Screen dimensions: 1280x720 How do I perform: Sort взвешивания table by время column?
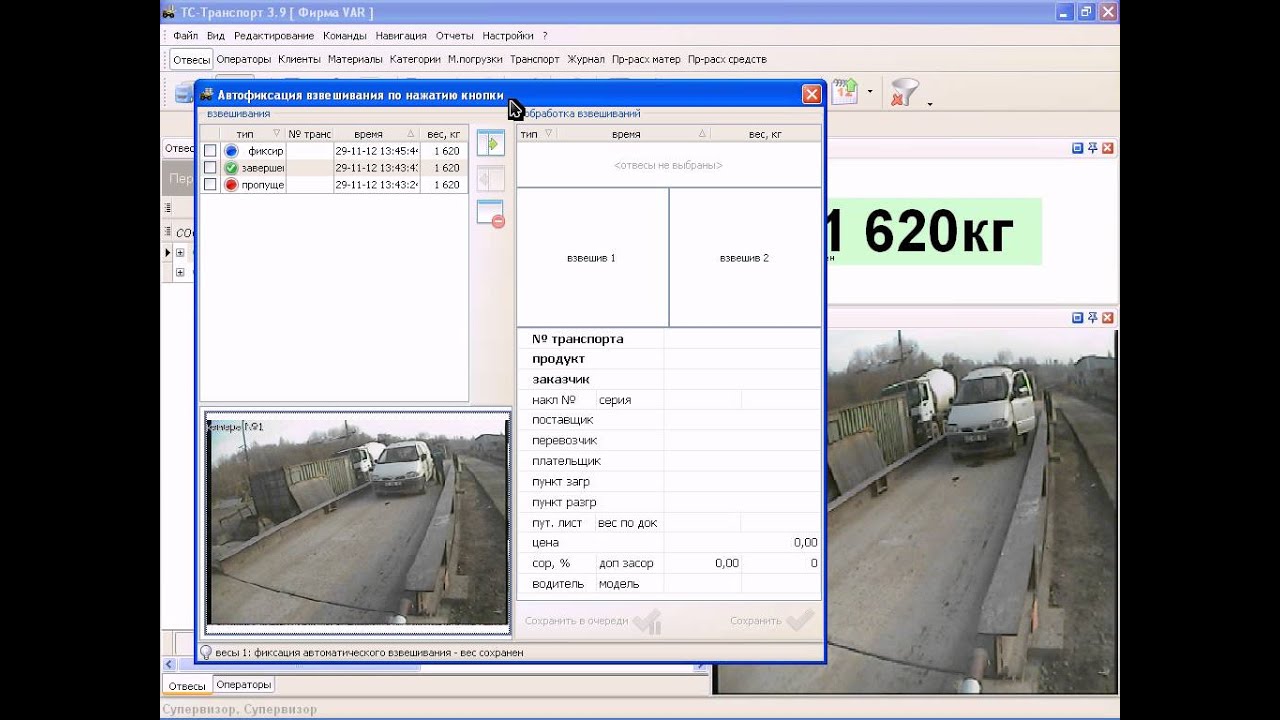point(368,133)
